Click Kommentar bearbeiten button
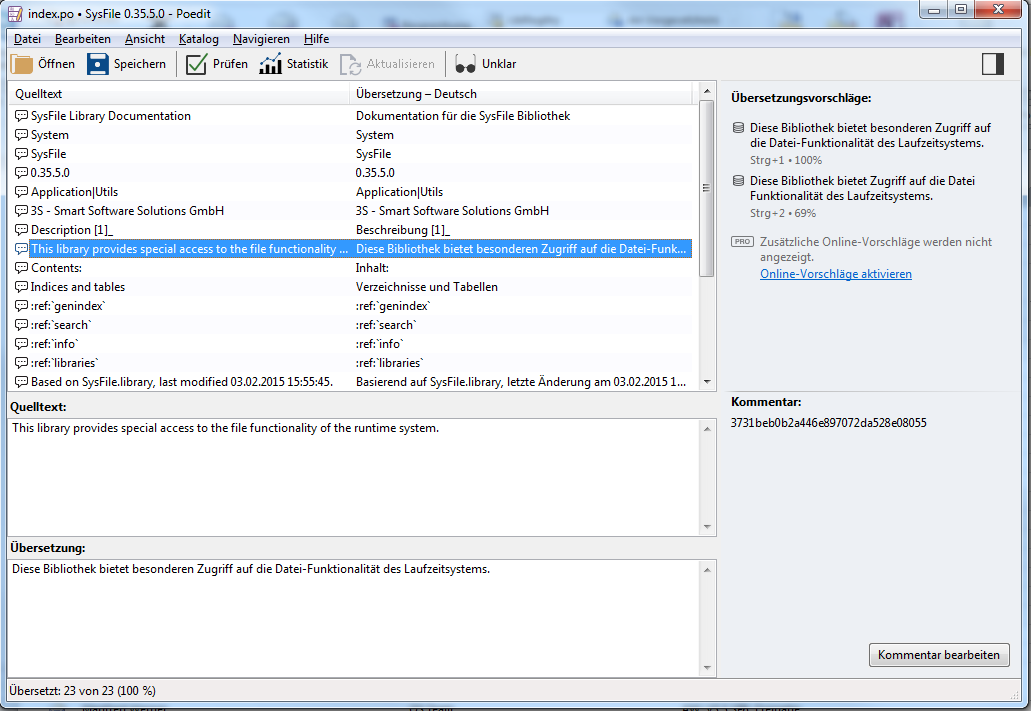The height and width of the screenshot is (711, 1031). click(938, 655)
